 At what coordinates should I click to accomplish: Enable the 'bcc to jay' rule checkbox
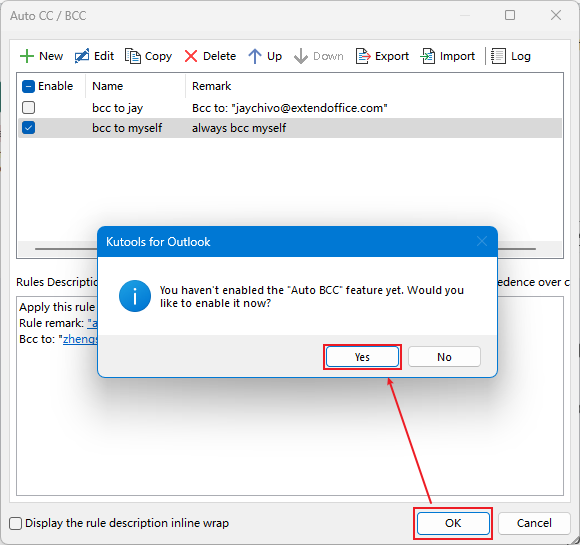pos(28,108)
